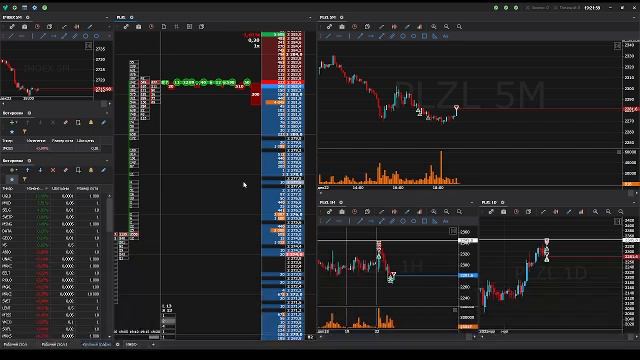640x360 pixels.
Task: Open settings gear beside PLZL 1D title
Action: 502,202
